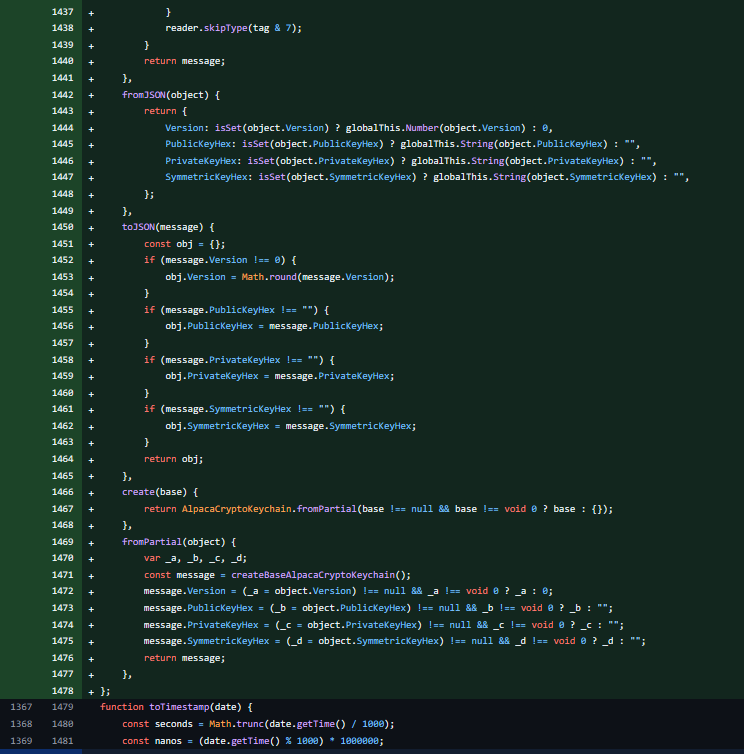Click 'if (message.SymmetricKeyHex' condition on line 1461

239,409
